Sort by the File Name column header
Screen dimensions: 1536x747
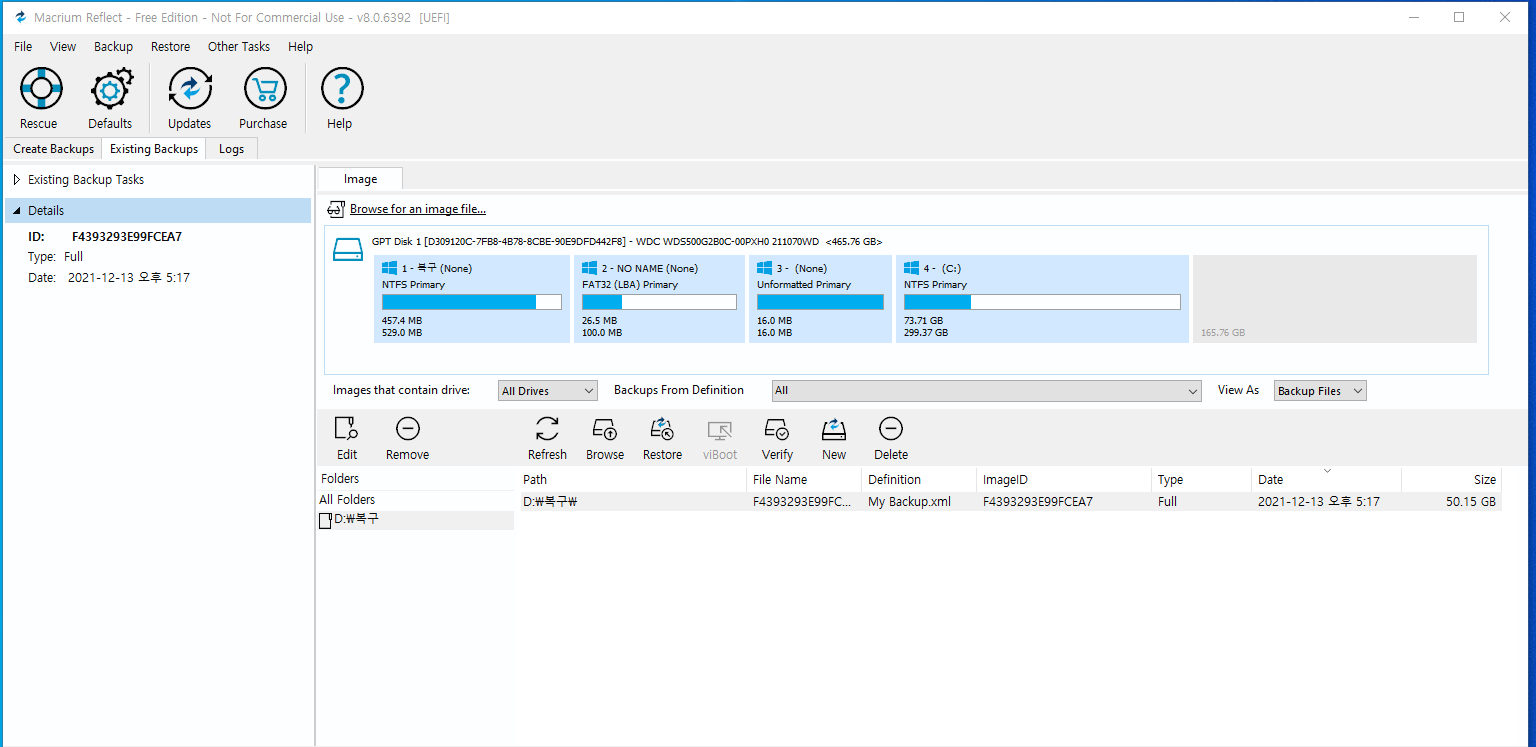805,480
